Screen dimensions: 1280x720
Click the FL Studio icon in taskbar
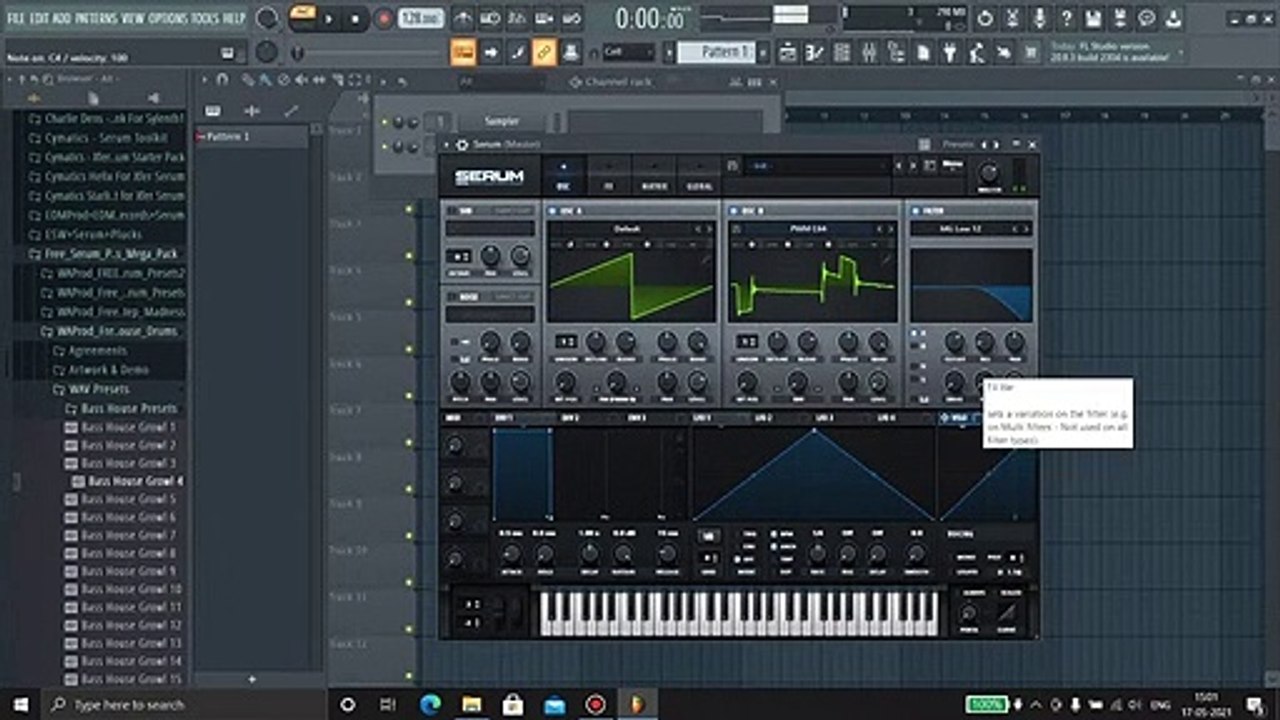(637, 704)
